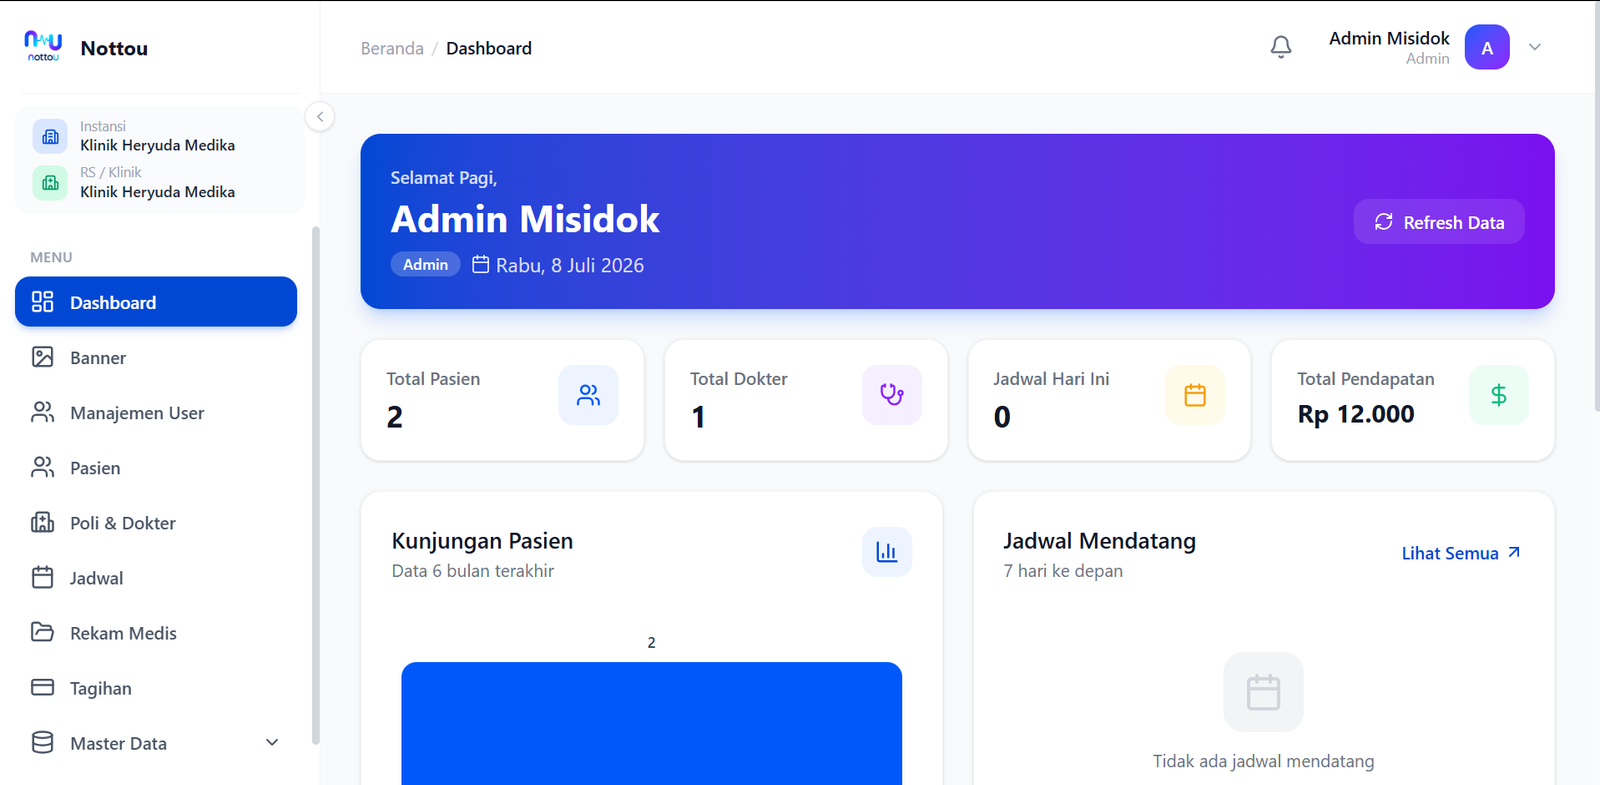Click the 7 hari ke depan subtitle
The width and height of the screenshot is (1600, 785).
(1063, 571)
